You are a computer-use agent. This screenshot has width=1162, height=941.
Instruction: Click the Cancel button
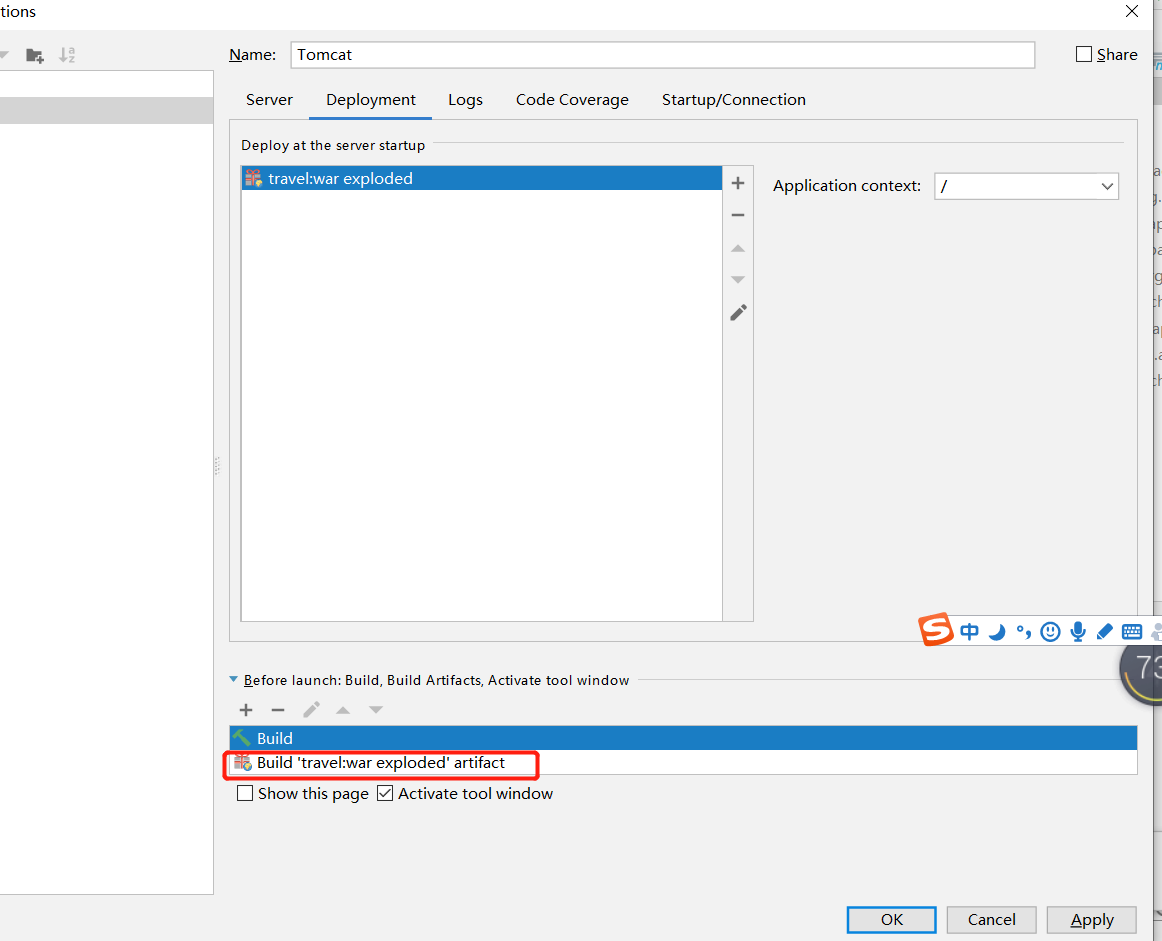pyautogui.click(x=992, y=920)
